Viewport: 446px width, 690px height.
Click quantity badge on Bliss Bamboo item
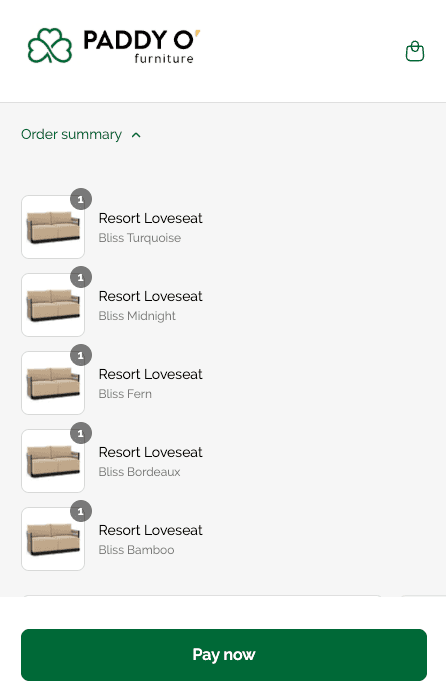[x=81, y=511]
